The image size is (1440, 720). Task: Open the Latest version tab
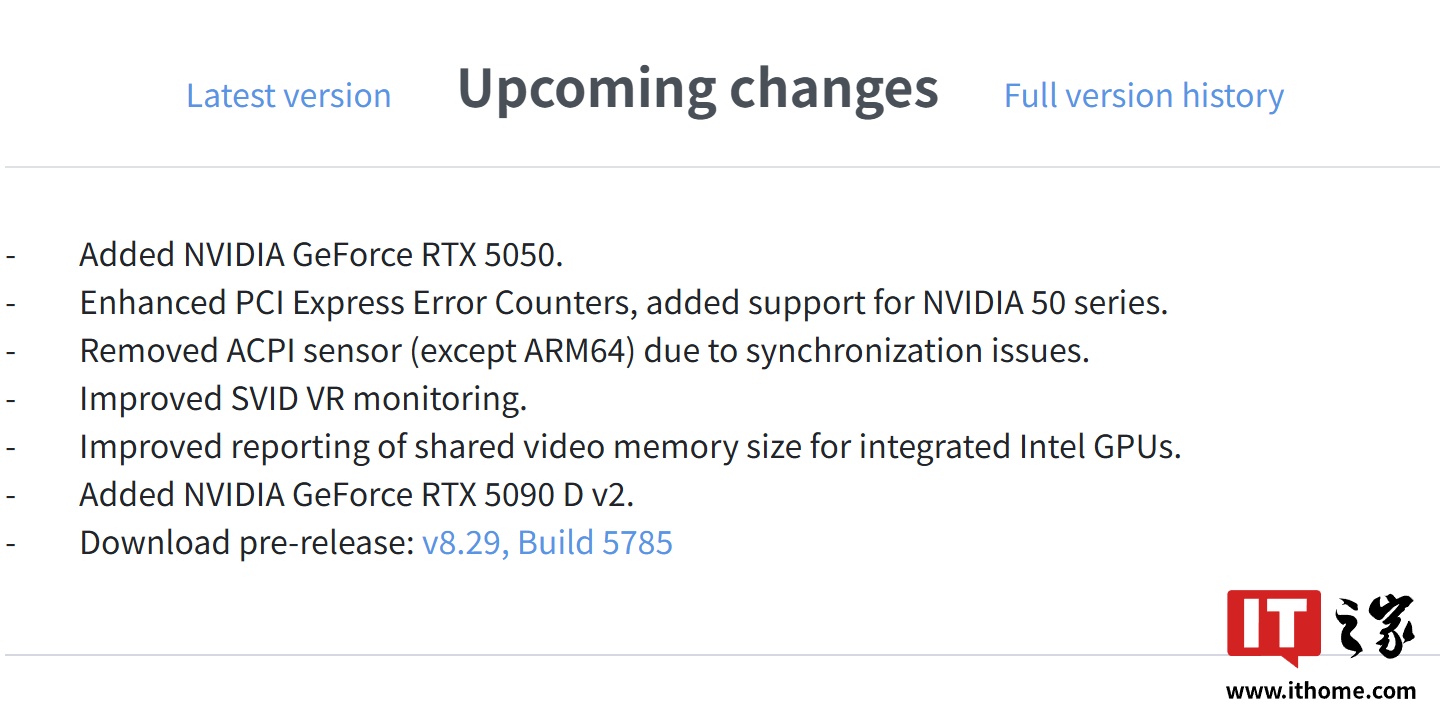(288, 96)
